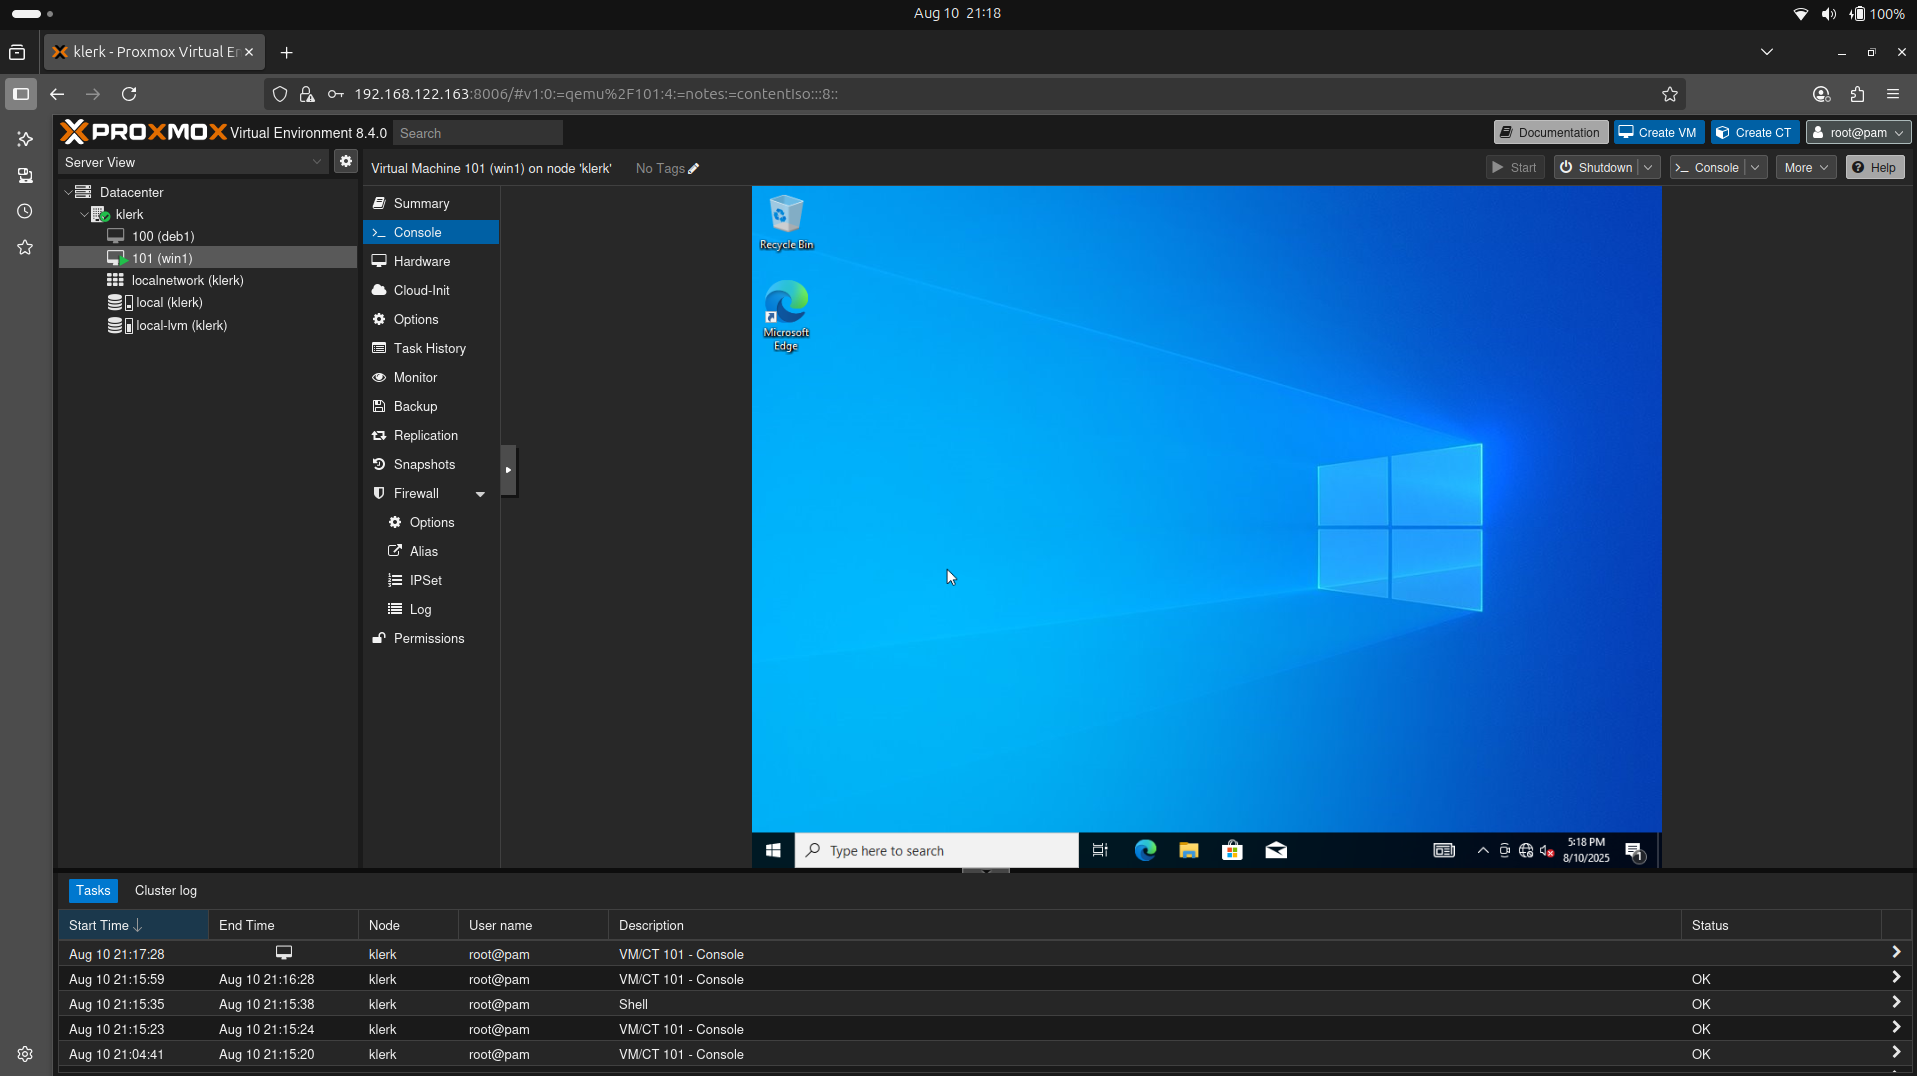1917x1076 pixels.
Task: Expand the More actions dropdown
Action: (x=1806, y=168)
